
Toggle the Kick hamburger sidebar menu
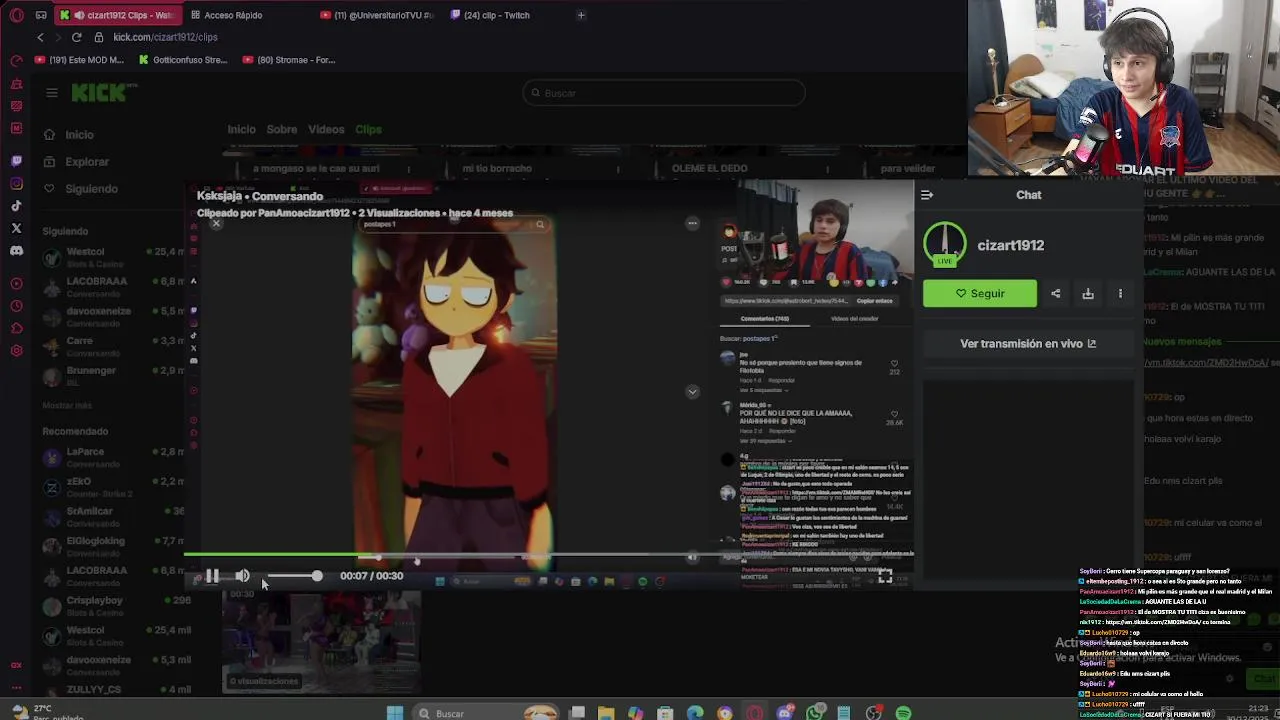(x=51, y=93)
